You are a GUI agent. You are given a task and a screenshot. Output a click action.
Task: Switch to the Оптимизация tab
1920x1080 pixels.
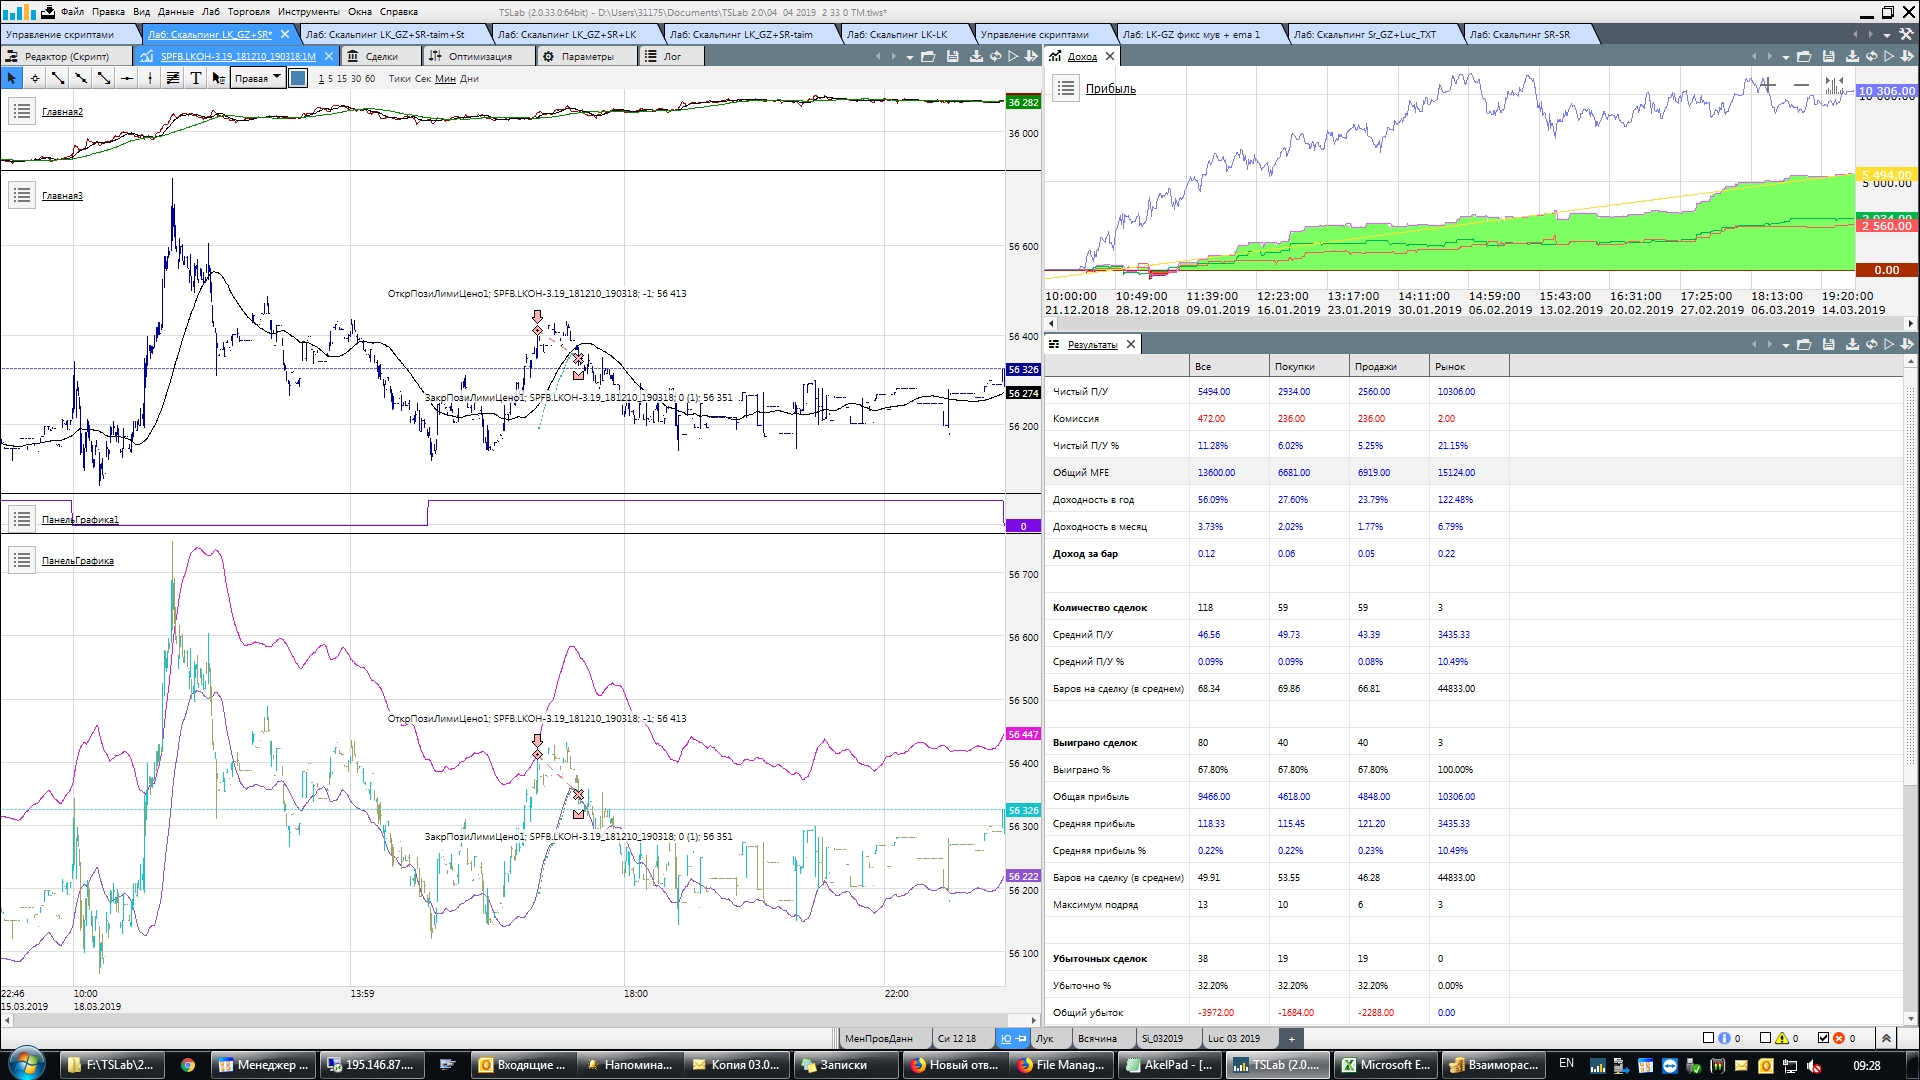click(x=479, y=56)
